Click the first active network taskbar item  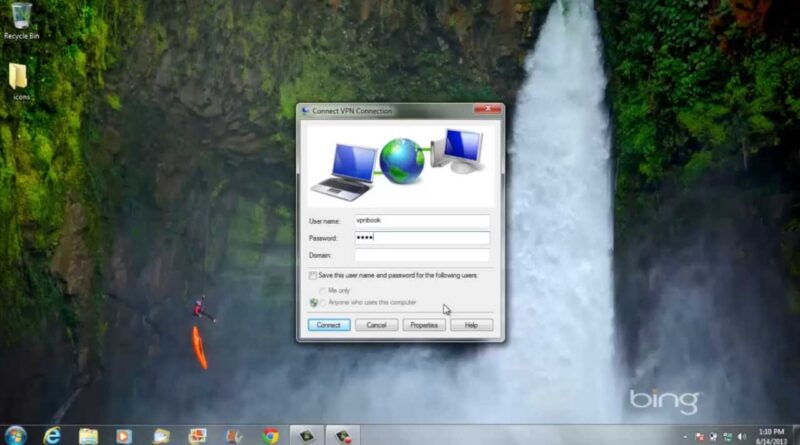(x=307, y=436)
